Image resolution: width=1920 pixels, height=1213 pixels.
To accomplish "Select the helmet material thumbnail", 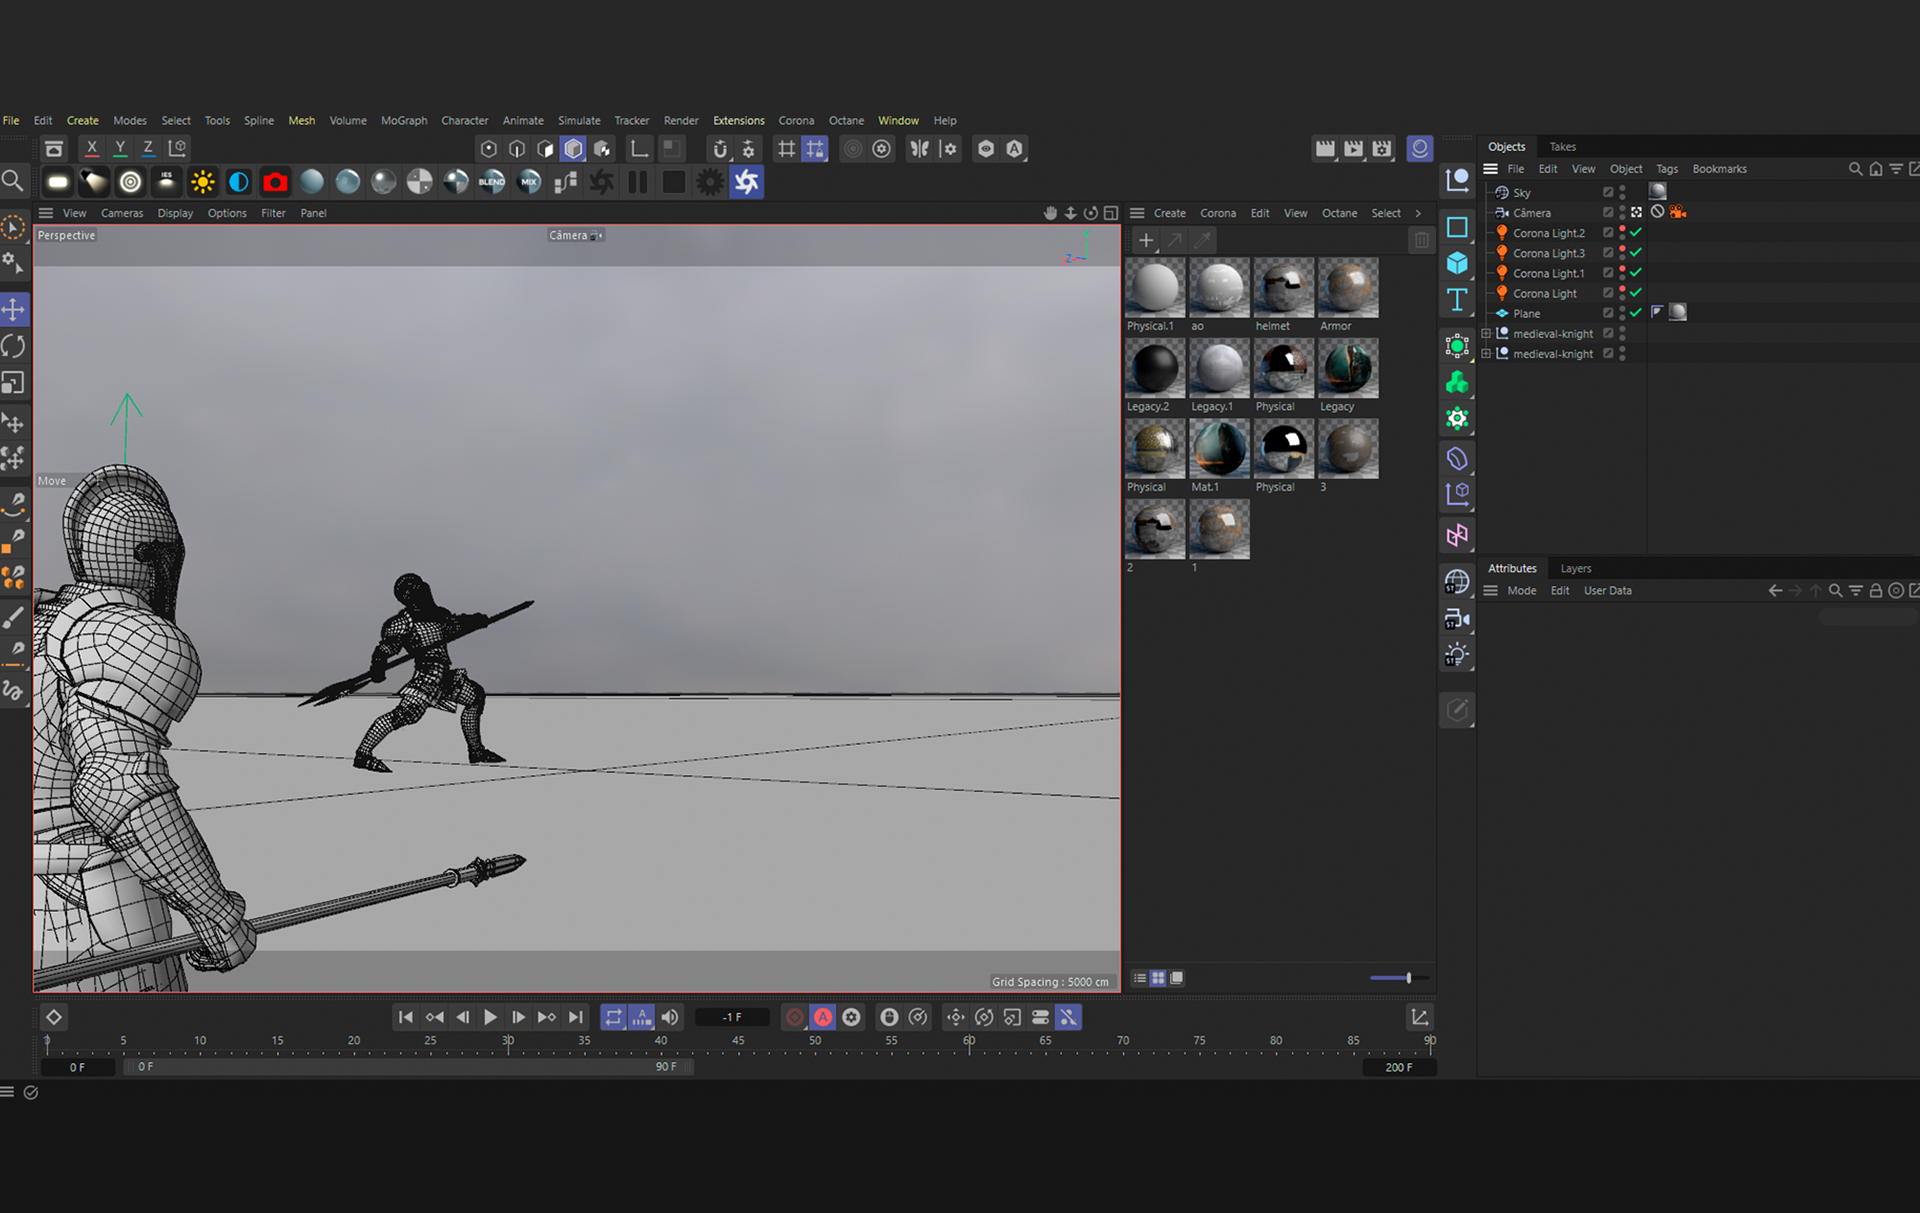I will [1283, 288].
